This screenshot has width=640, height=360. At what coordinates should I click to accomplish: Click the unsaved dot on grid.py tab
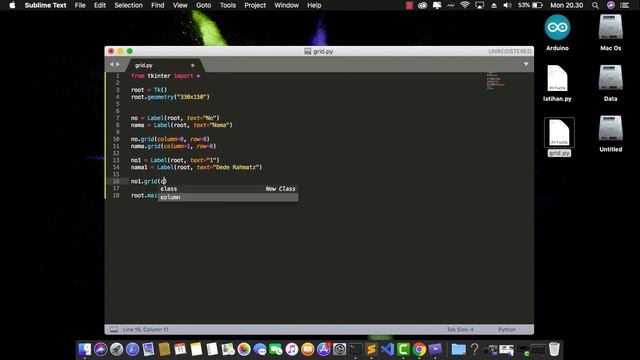coord(193,65)
